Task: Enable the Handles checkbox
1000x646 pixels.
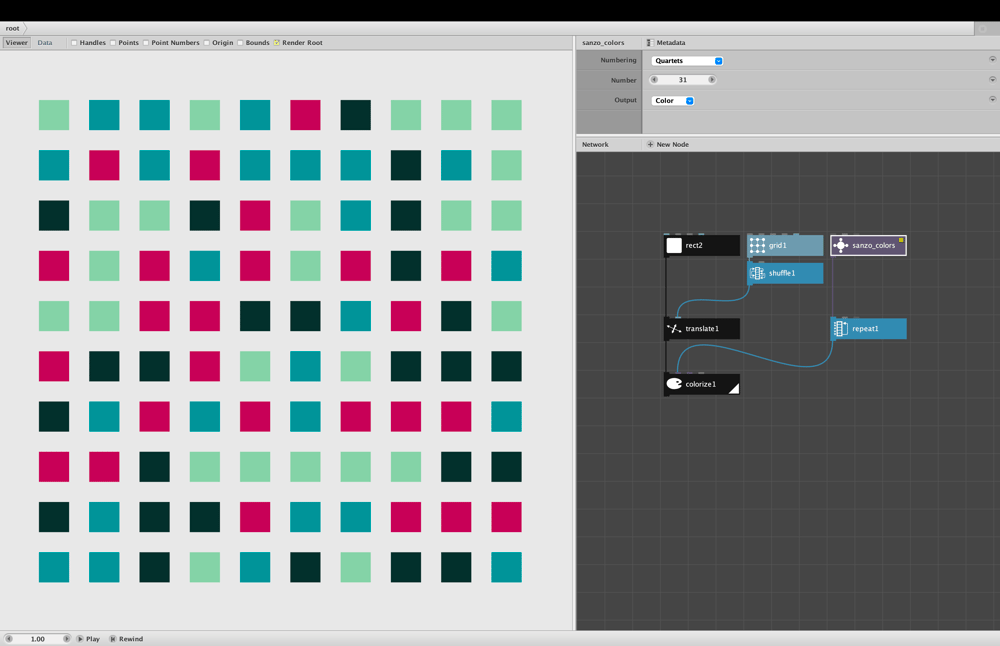Action: pos(74,43)
